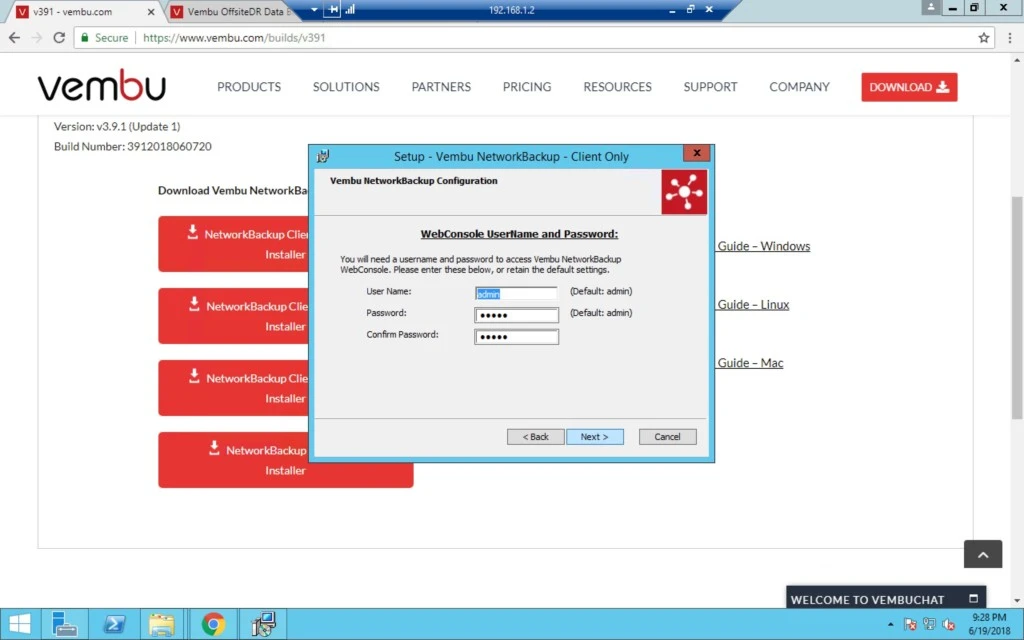Open File Explorer from the taskbar
The image size is (1024, 640).
[162, 624]
